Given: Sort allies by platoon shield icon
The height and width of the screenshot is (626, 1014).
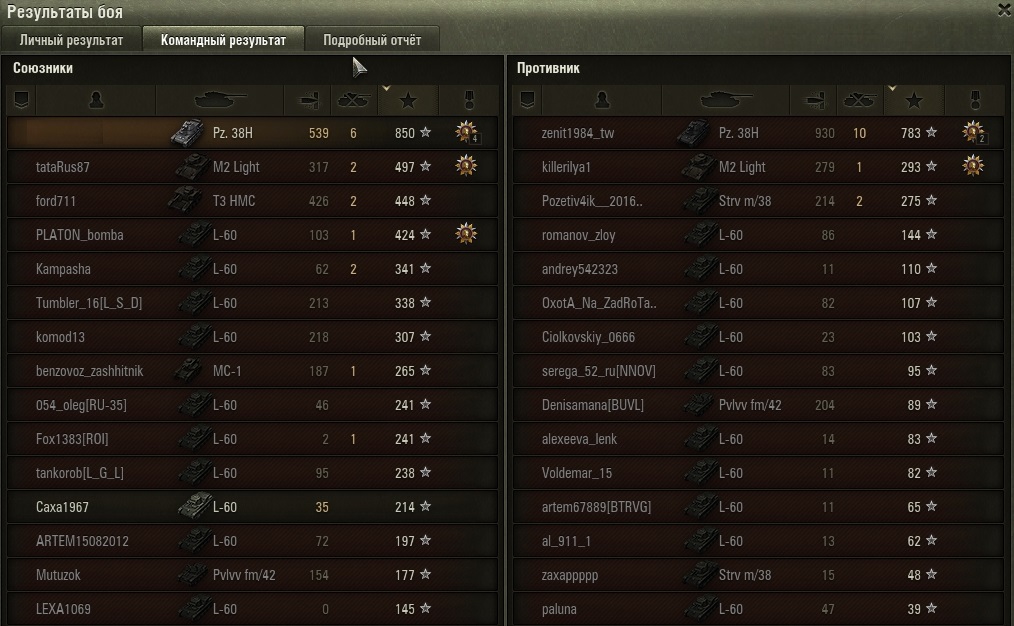Looking at the screenshot, I should (21, 100).
